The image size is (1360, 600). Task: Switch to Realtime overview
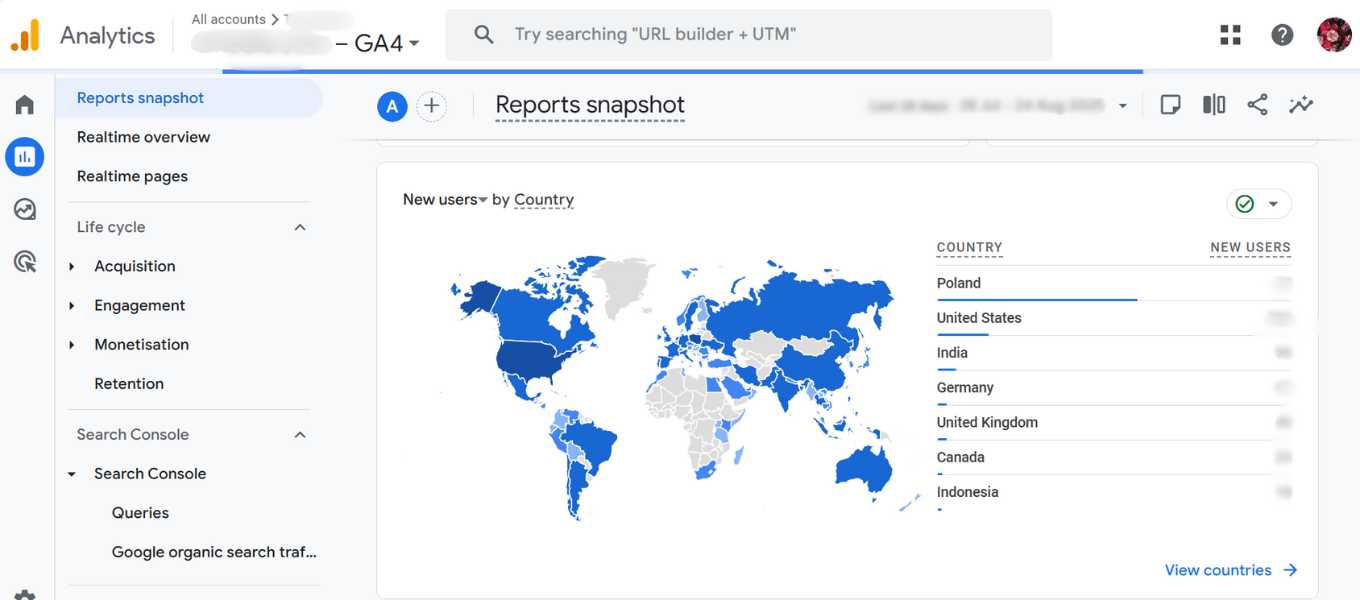[143, 137]
